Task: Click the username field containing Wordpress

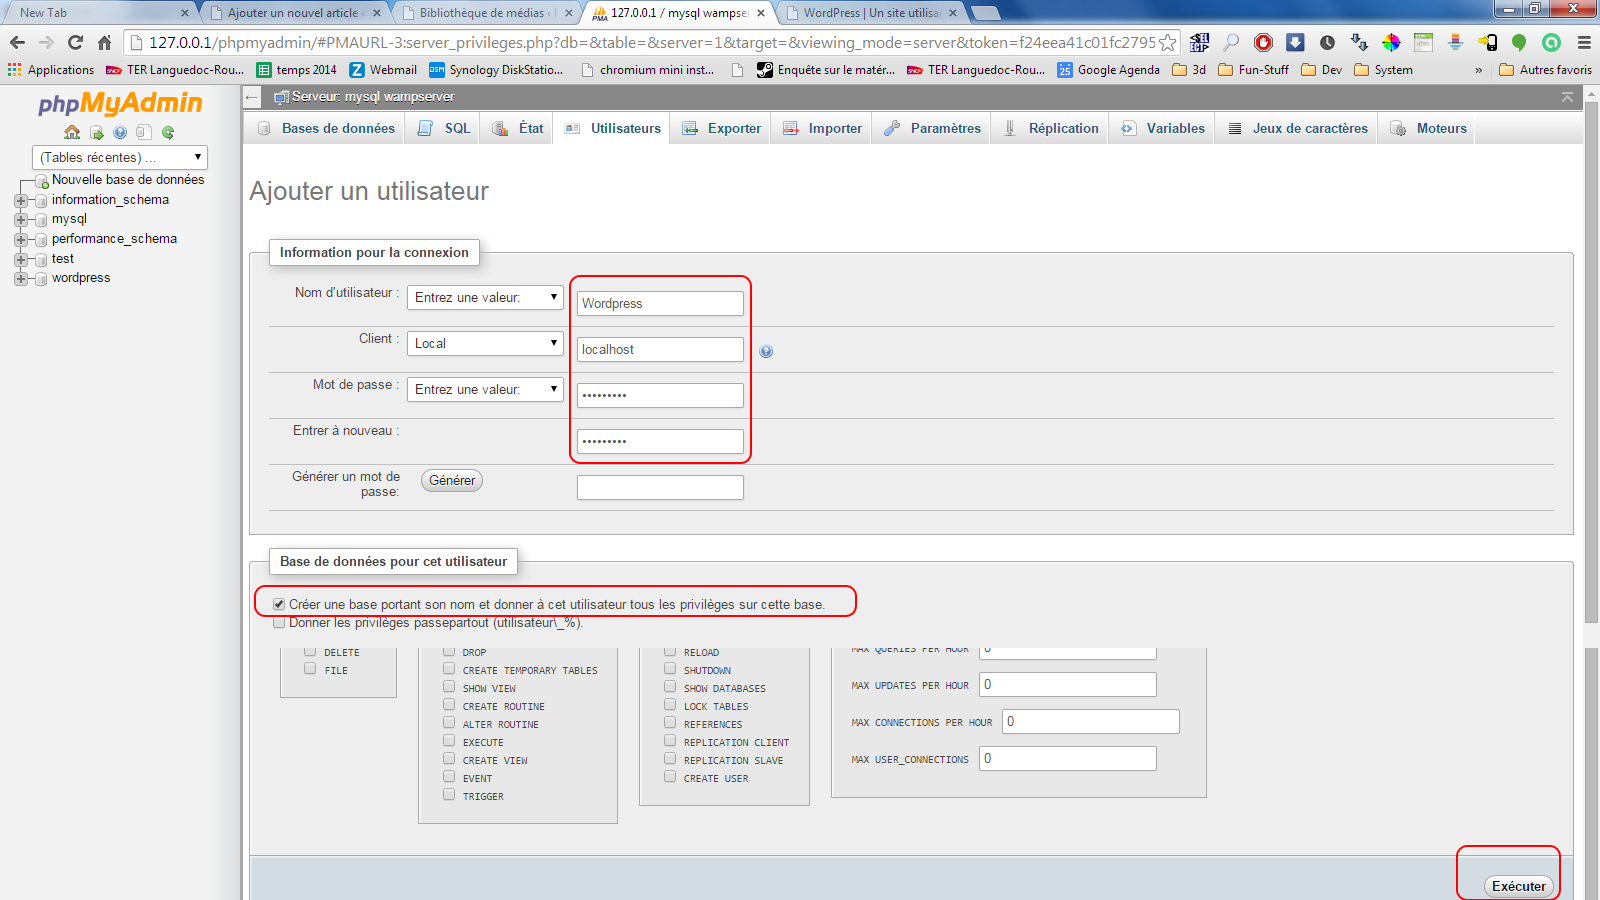Action: tap(660, 303)
